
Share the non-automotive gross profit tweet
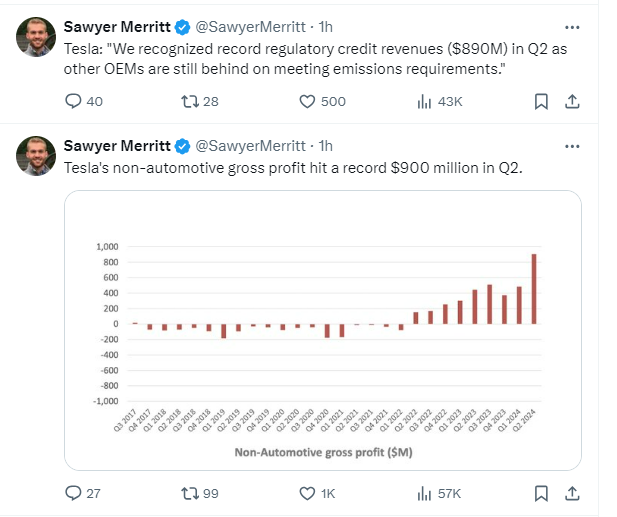coord(572,493)
